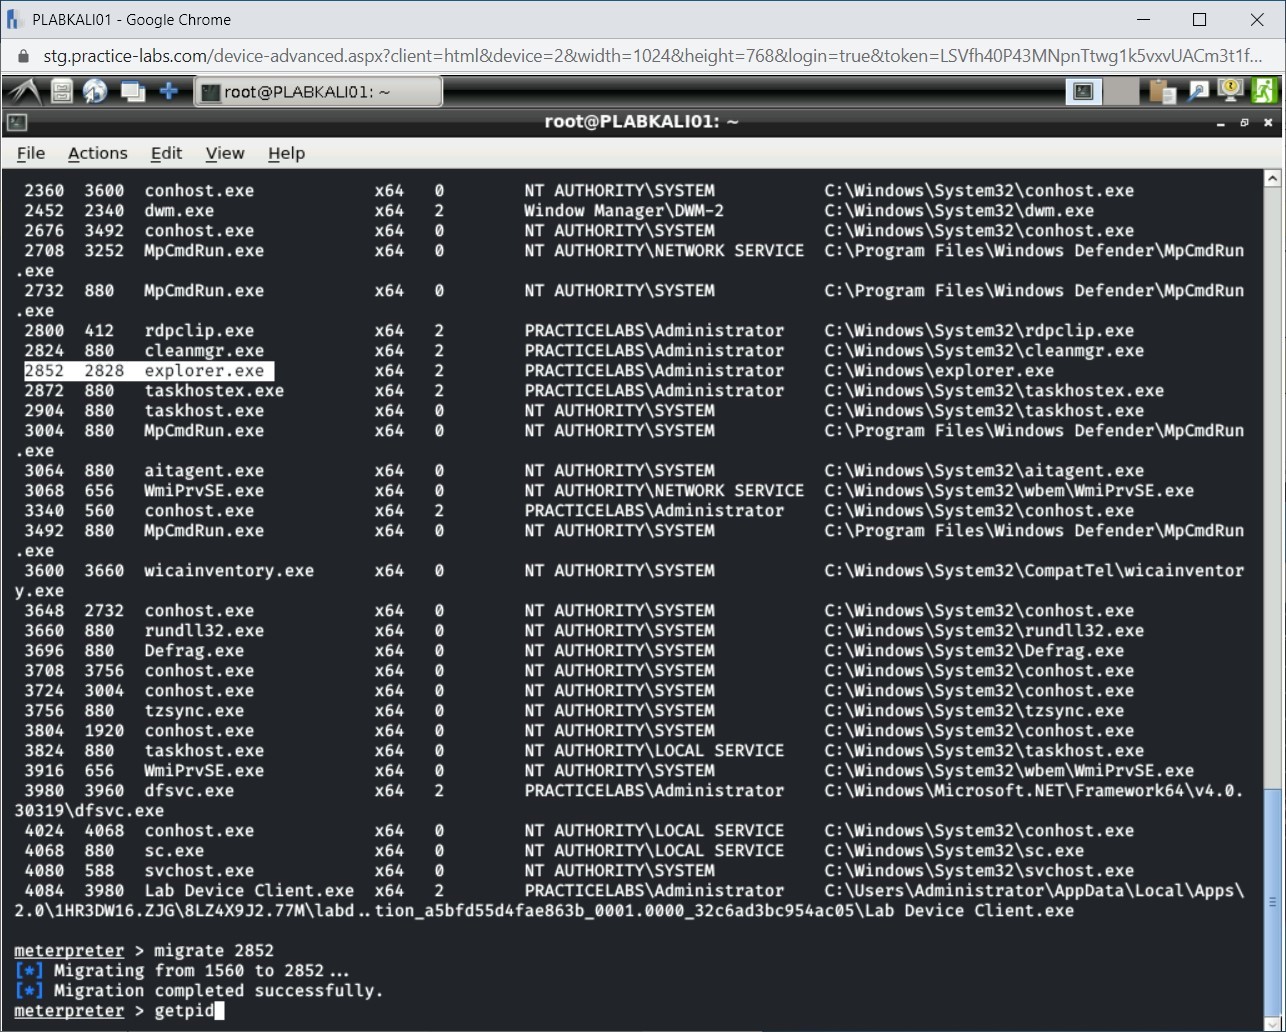The height and width of the screenshot is (1032, 1286).
Task: Open the file manager icon in toolbar
Action: click(60, 90)
